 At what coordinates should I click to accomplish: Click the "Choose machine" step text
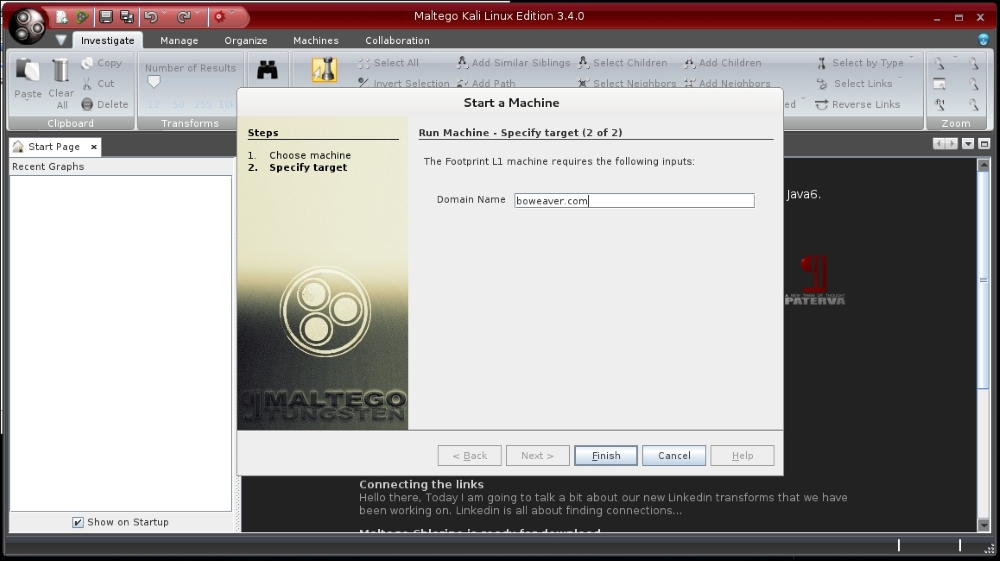(310, 156)
